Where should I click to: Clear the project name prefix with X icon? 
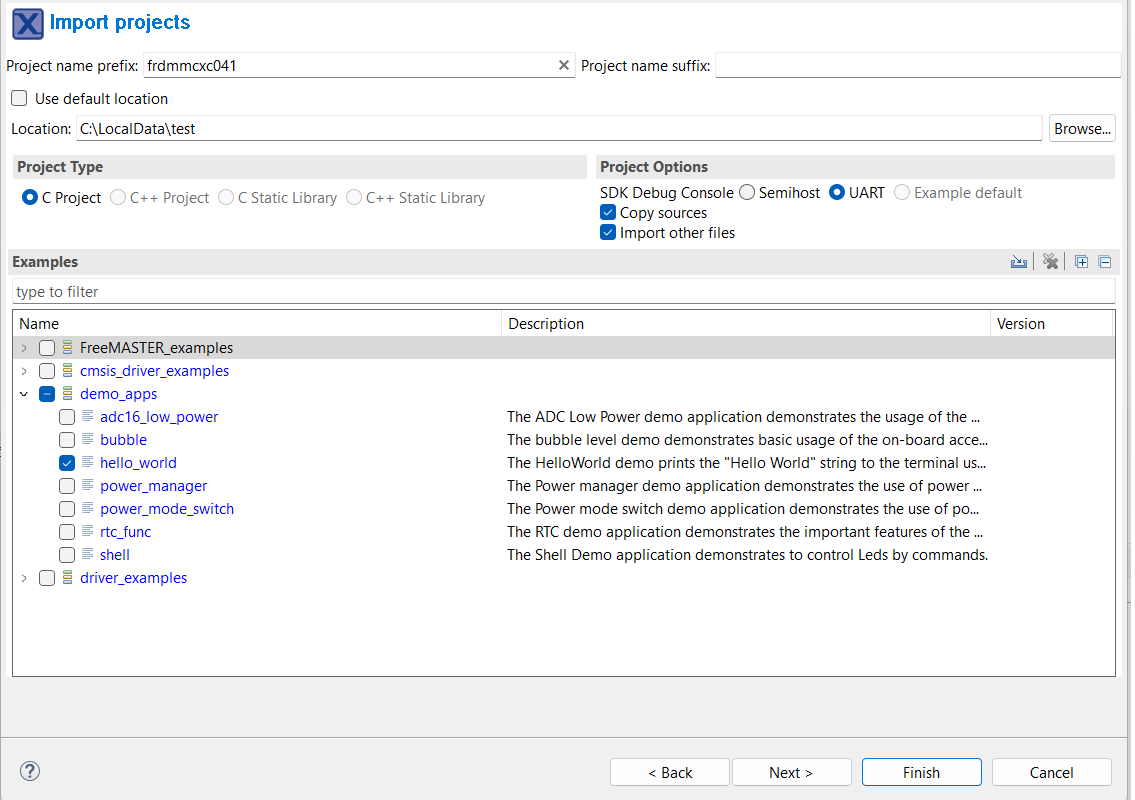pos(564,66)
